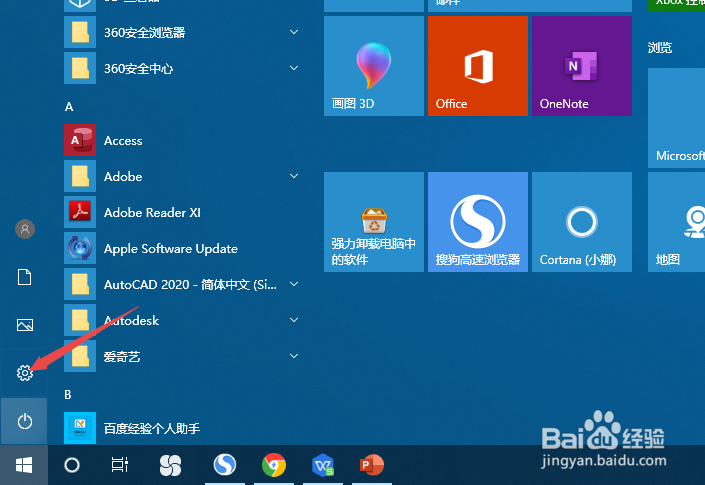Open 强力卸载电脑中的软件 tile

click(x=374, y=222)
